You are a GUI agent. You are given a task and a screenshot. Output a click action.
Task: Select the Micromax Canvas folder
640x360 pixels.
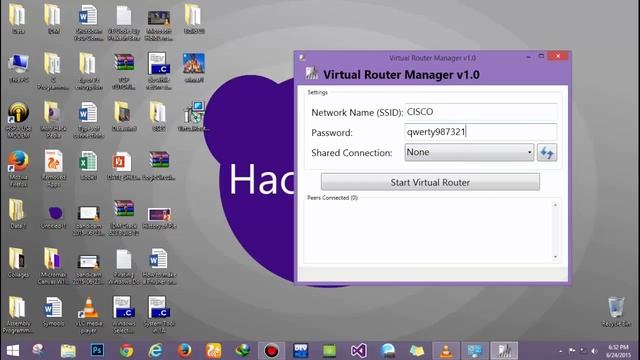53,266
